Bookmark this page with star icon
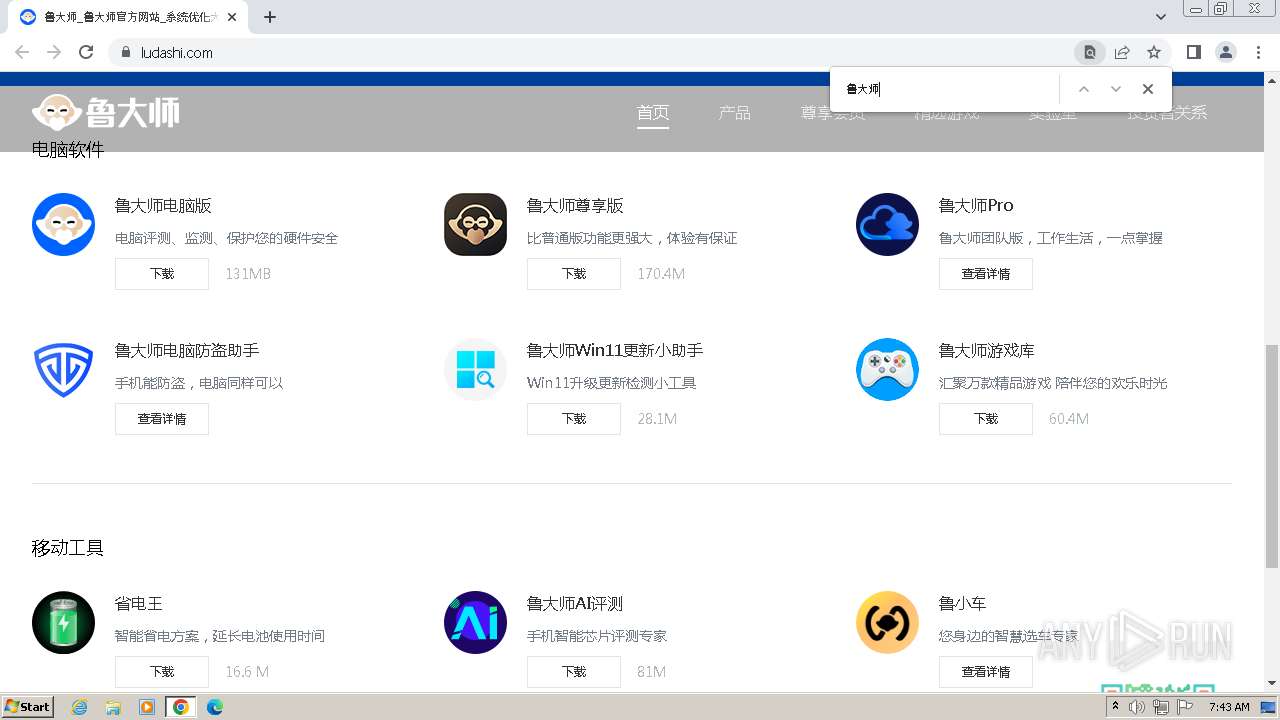Screen dimensions: 1280x720 click(x=1154, y=52)
